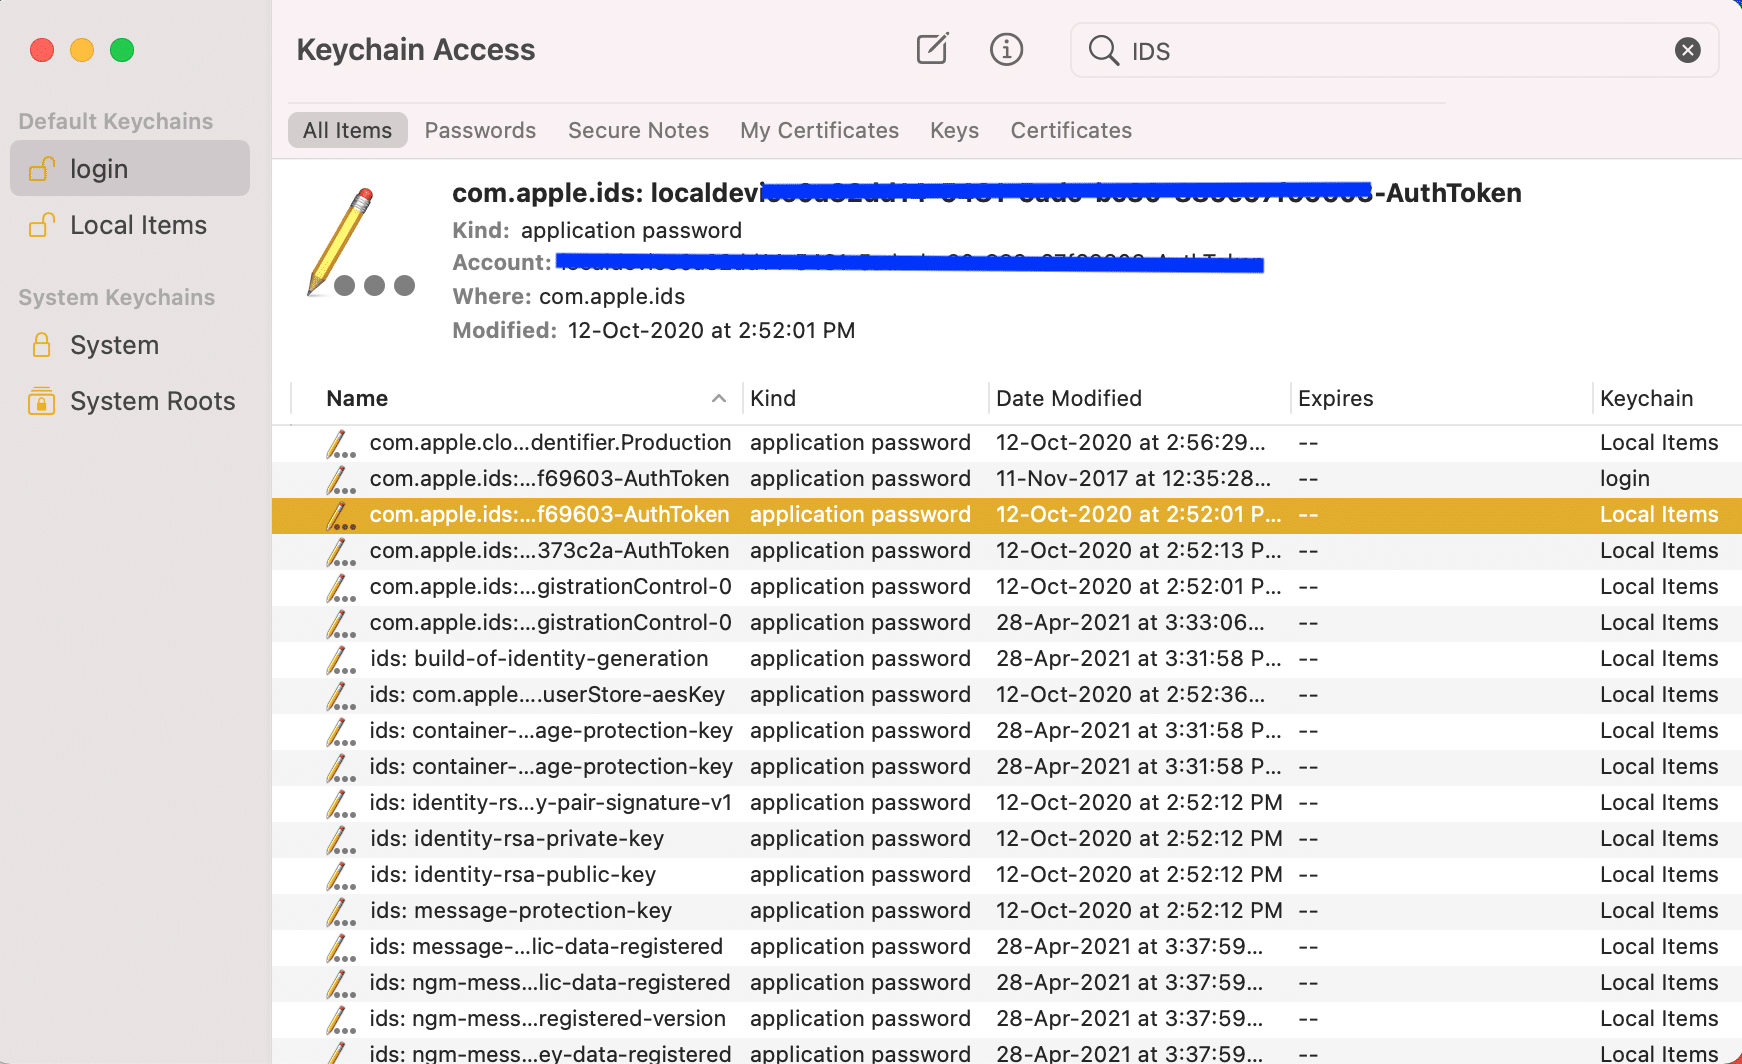The height and width of the screenshot is (1064, 1742).
Task: Toggle the Name column sort order chevron
Action: point(719,398)
